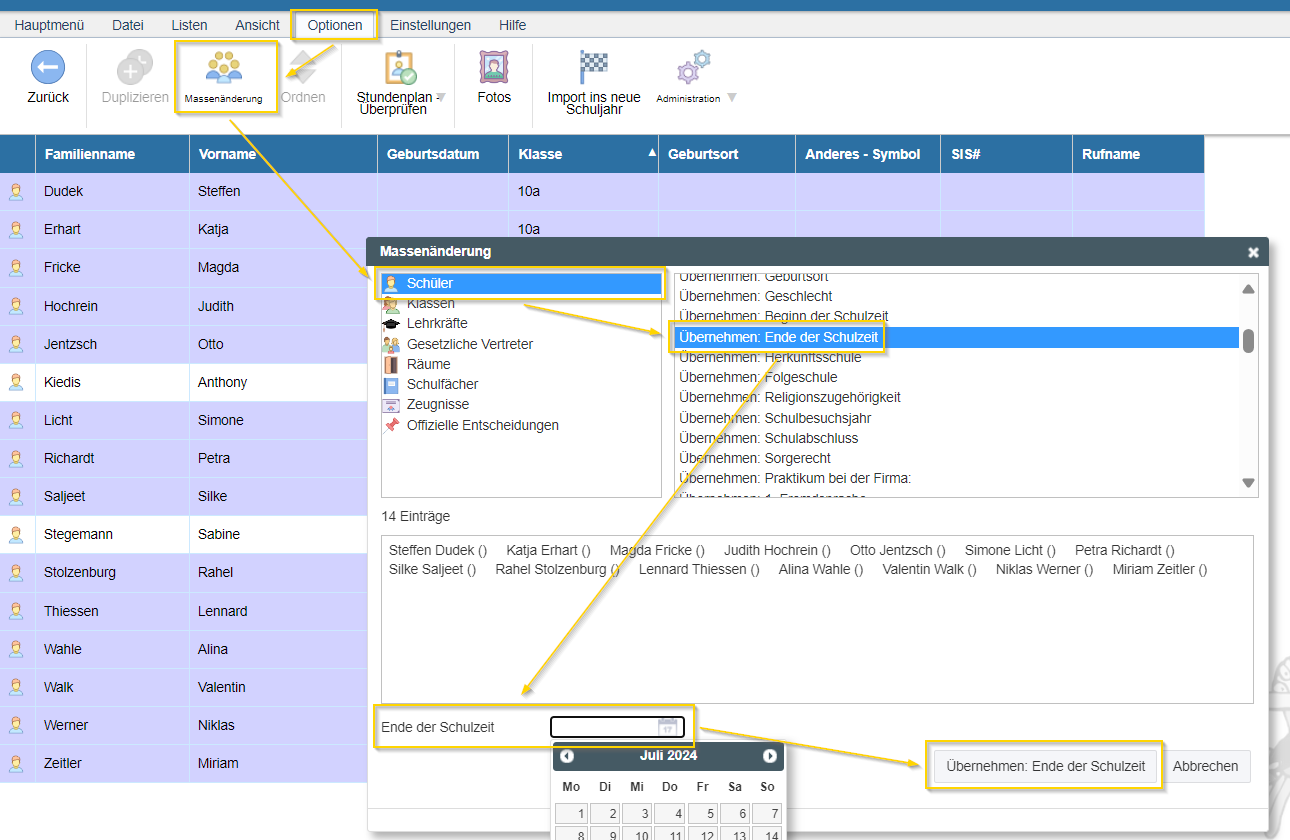Select Schüler in the category list
This screenshot has width=1290, height=840.
[x=522, y=284]
